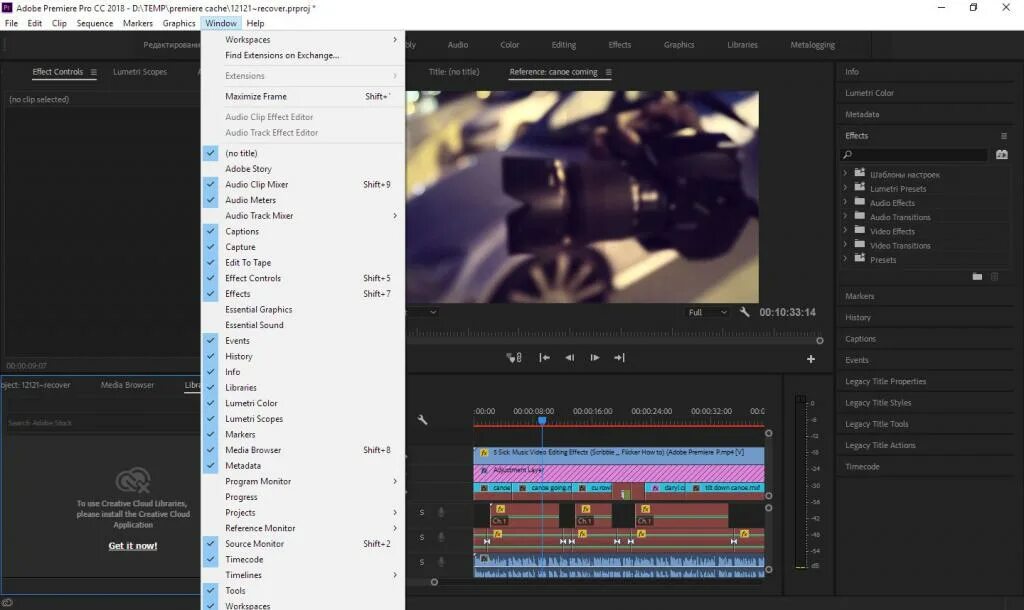Choose Maximize Frame menu command
This screenshot has height=610, width=1024.
pyautogui.click(x=303, y=97)
